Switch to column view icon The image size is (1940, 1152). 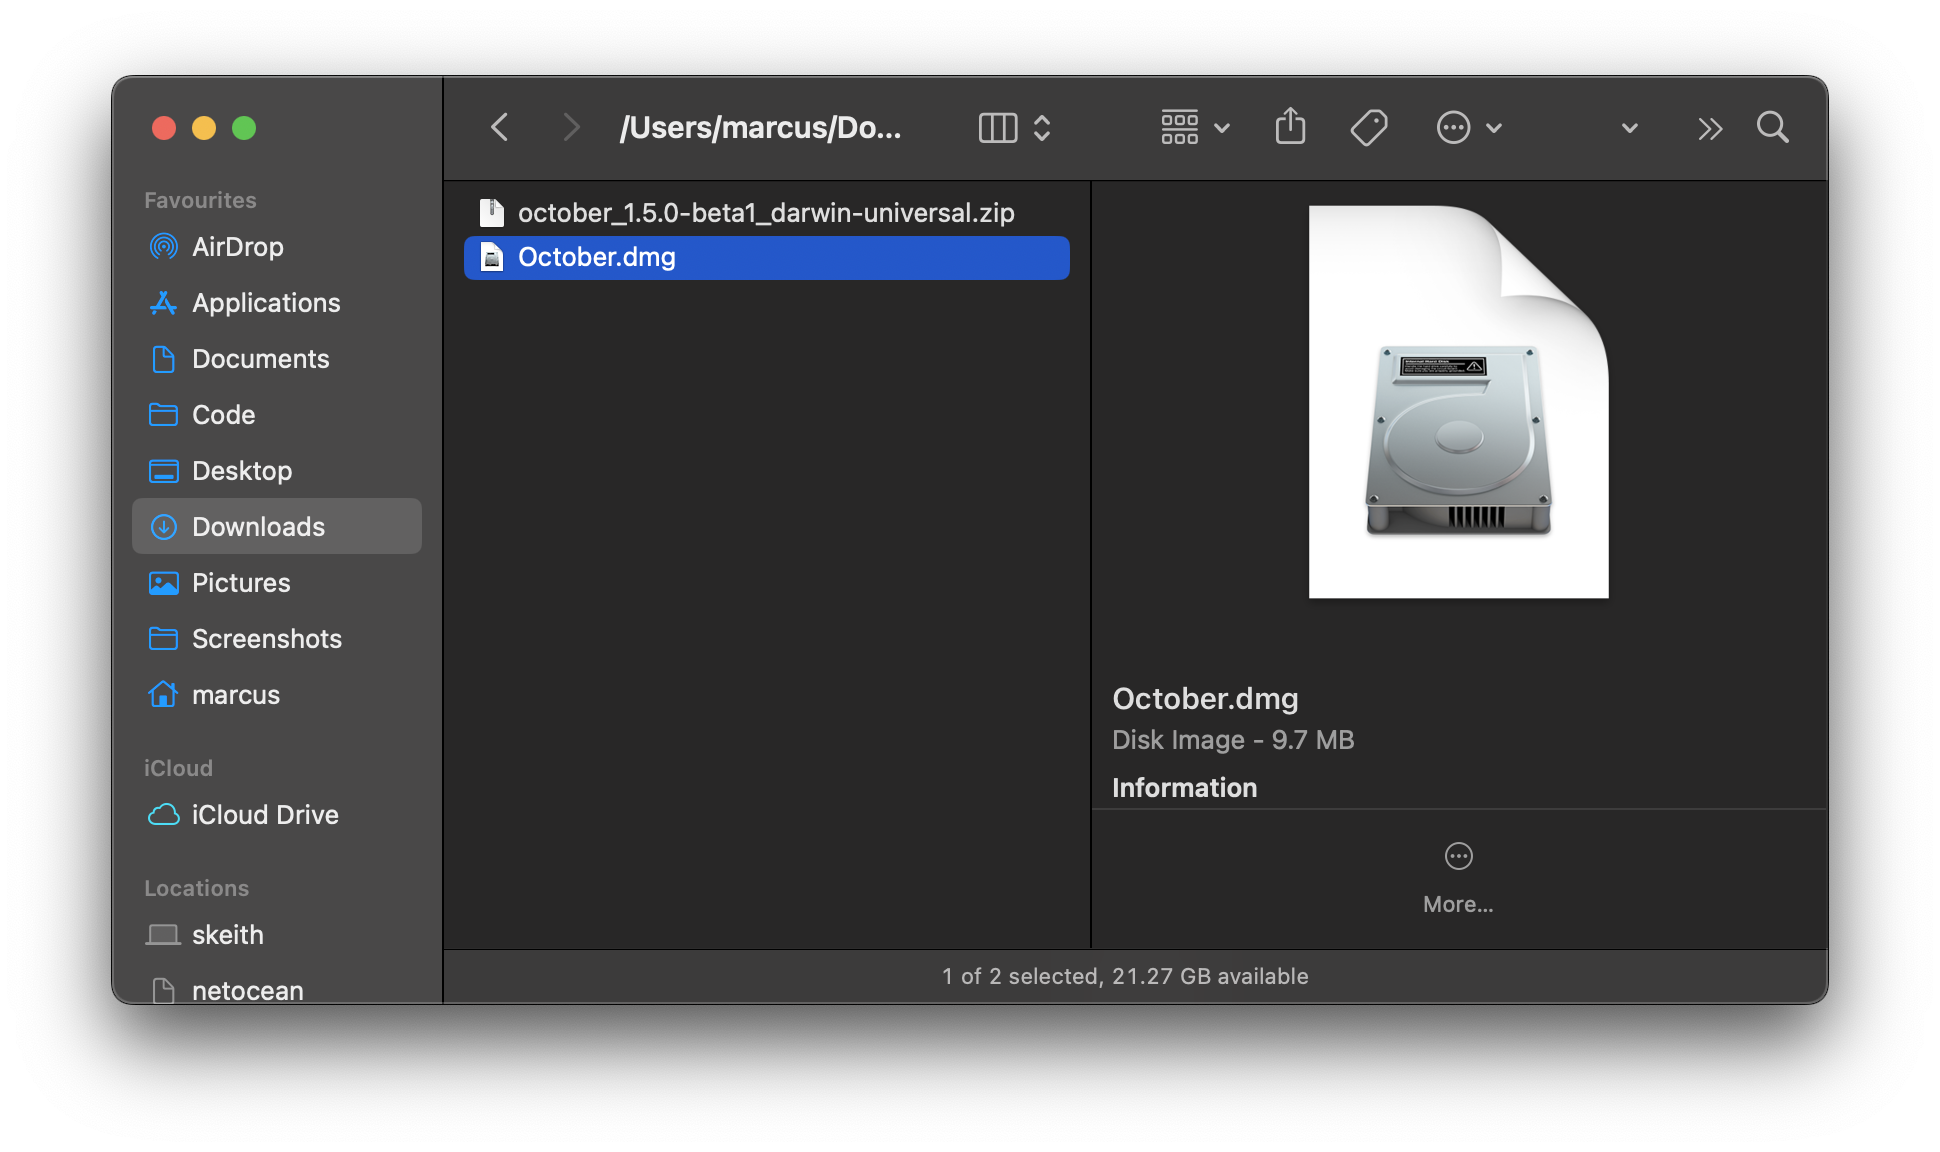click(997, 127)
